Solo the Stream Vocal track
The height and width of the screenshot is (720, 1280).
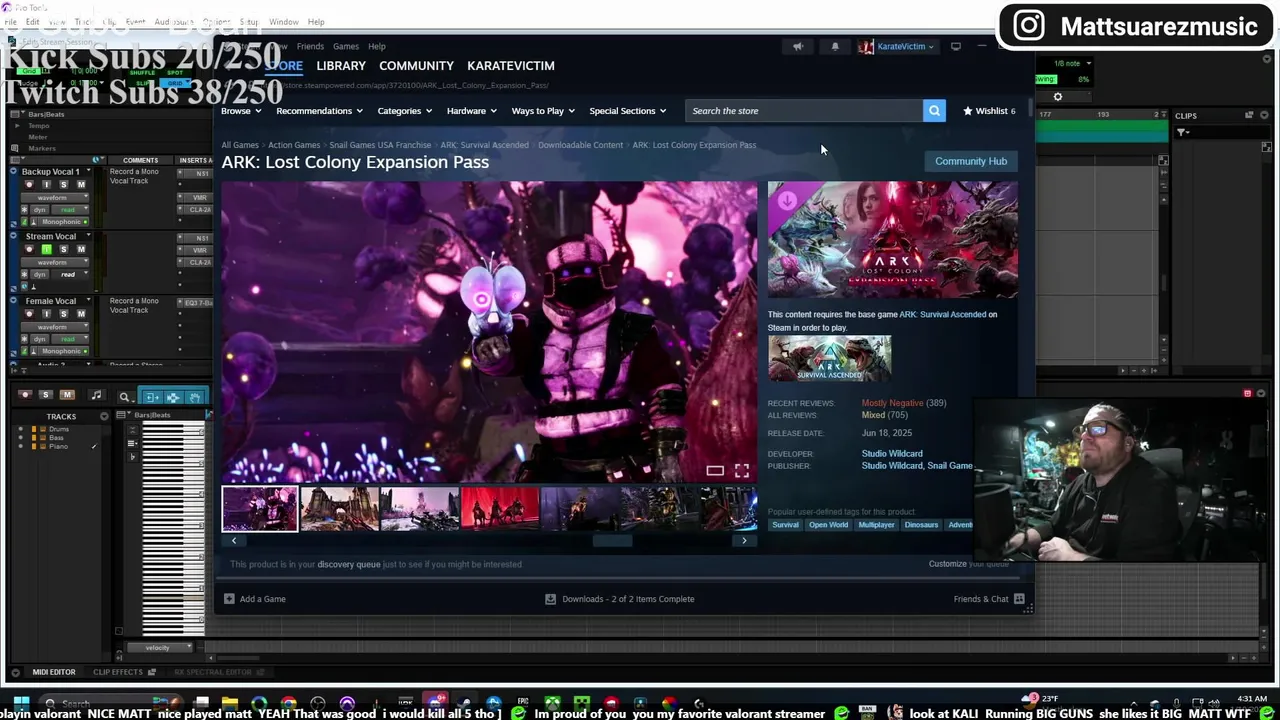click(64, 249)
